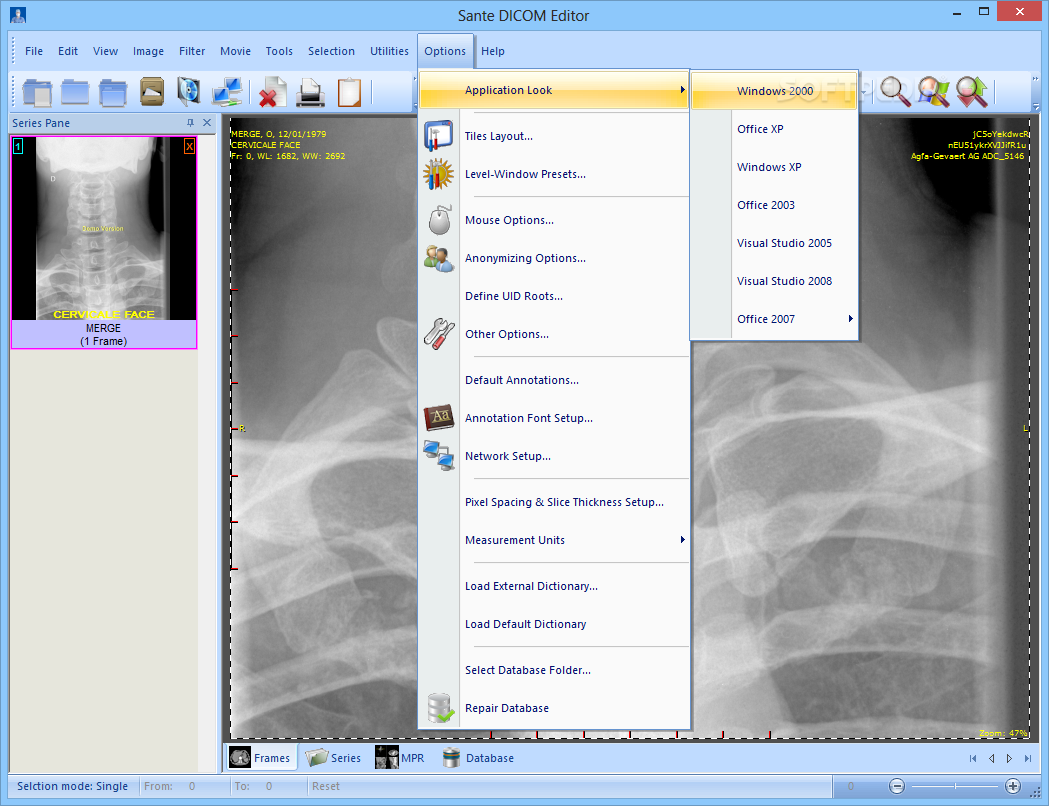1049x806 pixels.
Task: Open the Tools menu
Action: [279, 51]
